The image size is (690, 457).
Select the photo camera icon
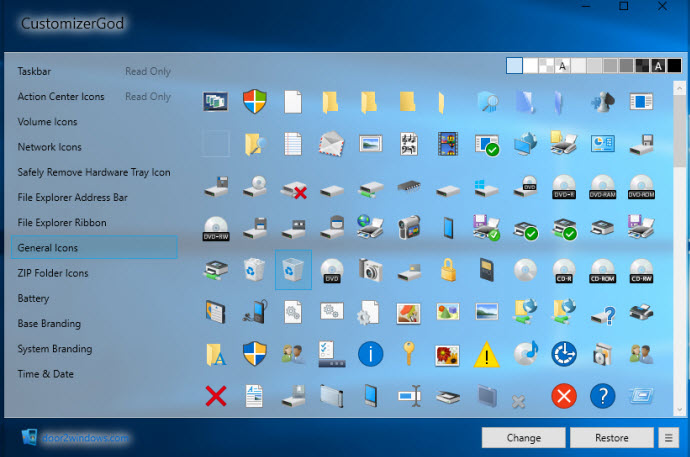point(371,270)
